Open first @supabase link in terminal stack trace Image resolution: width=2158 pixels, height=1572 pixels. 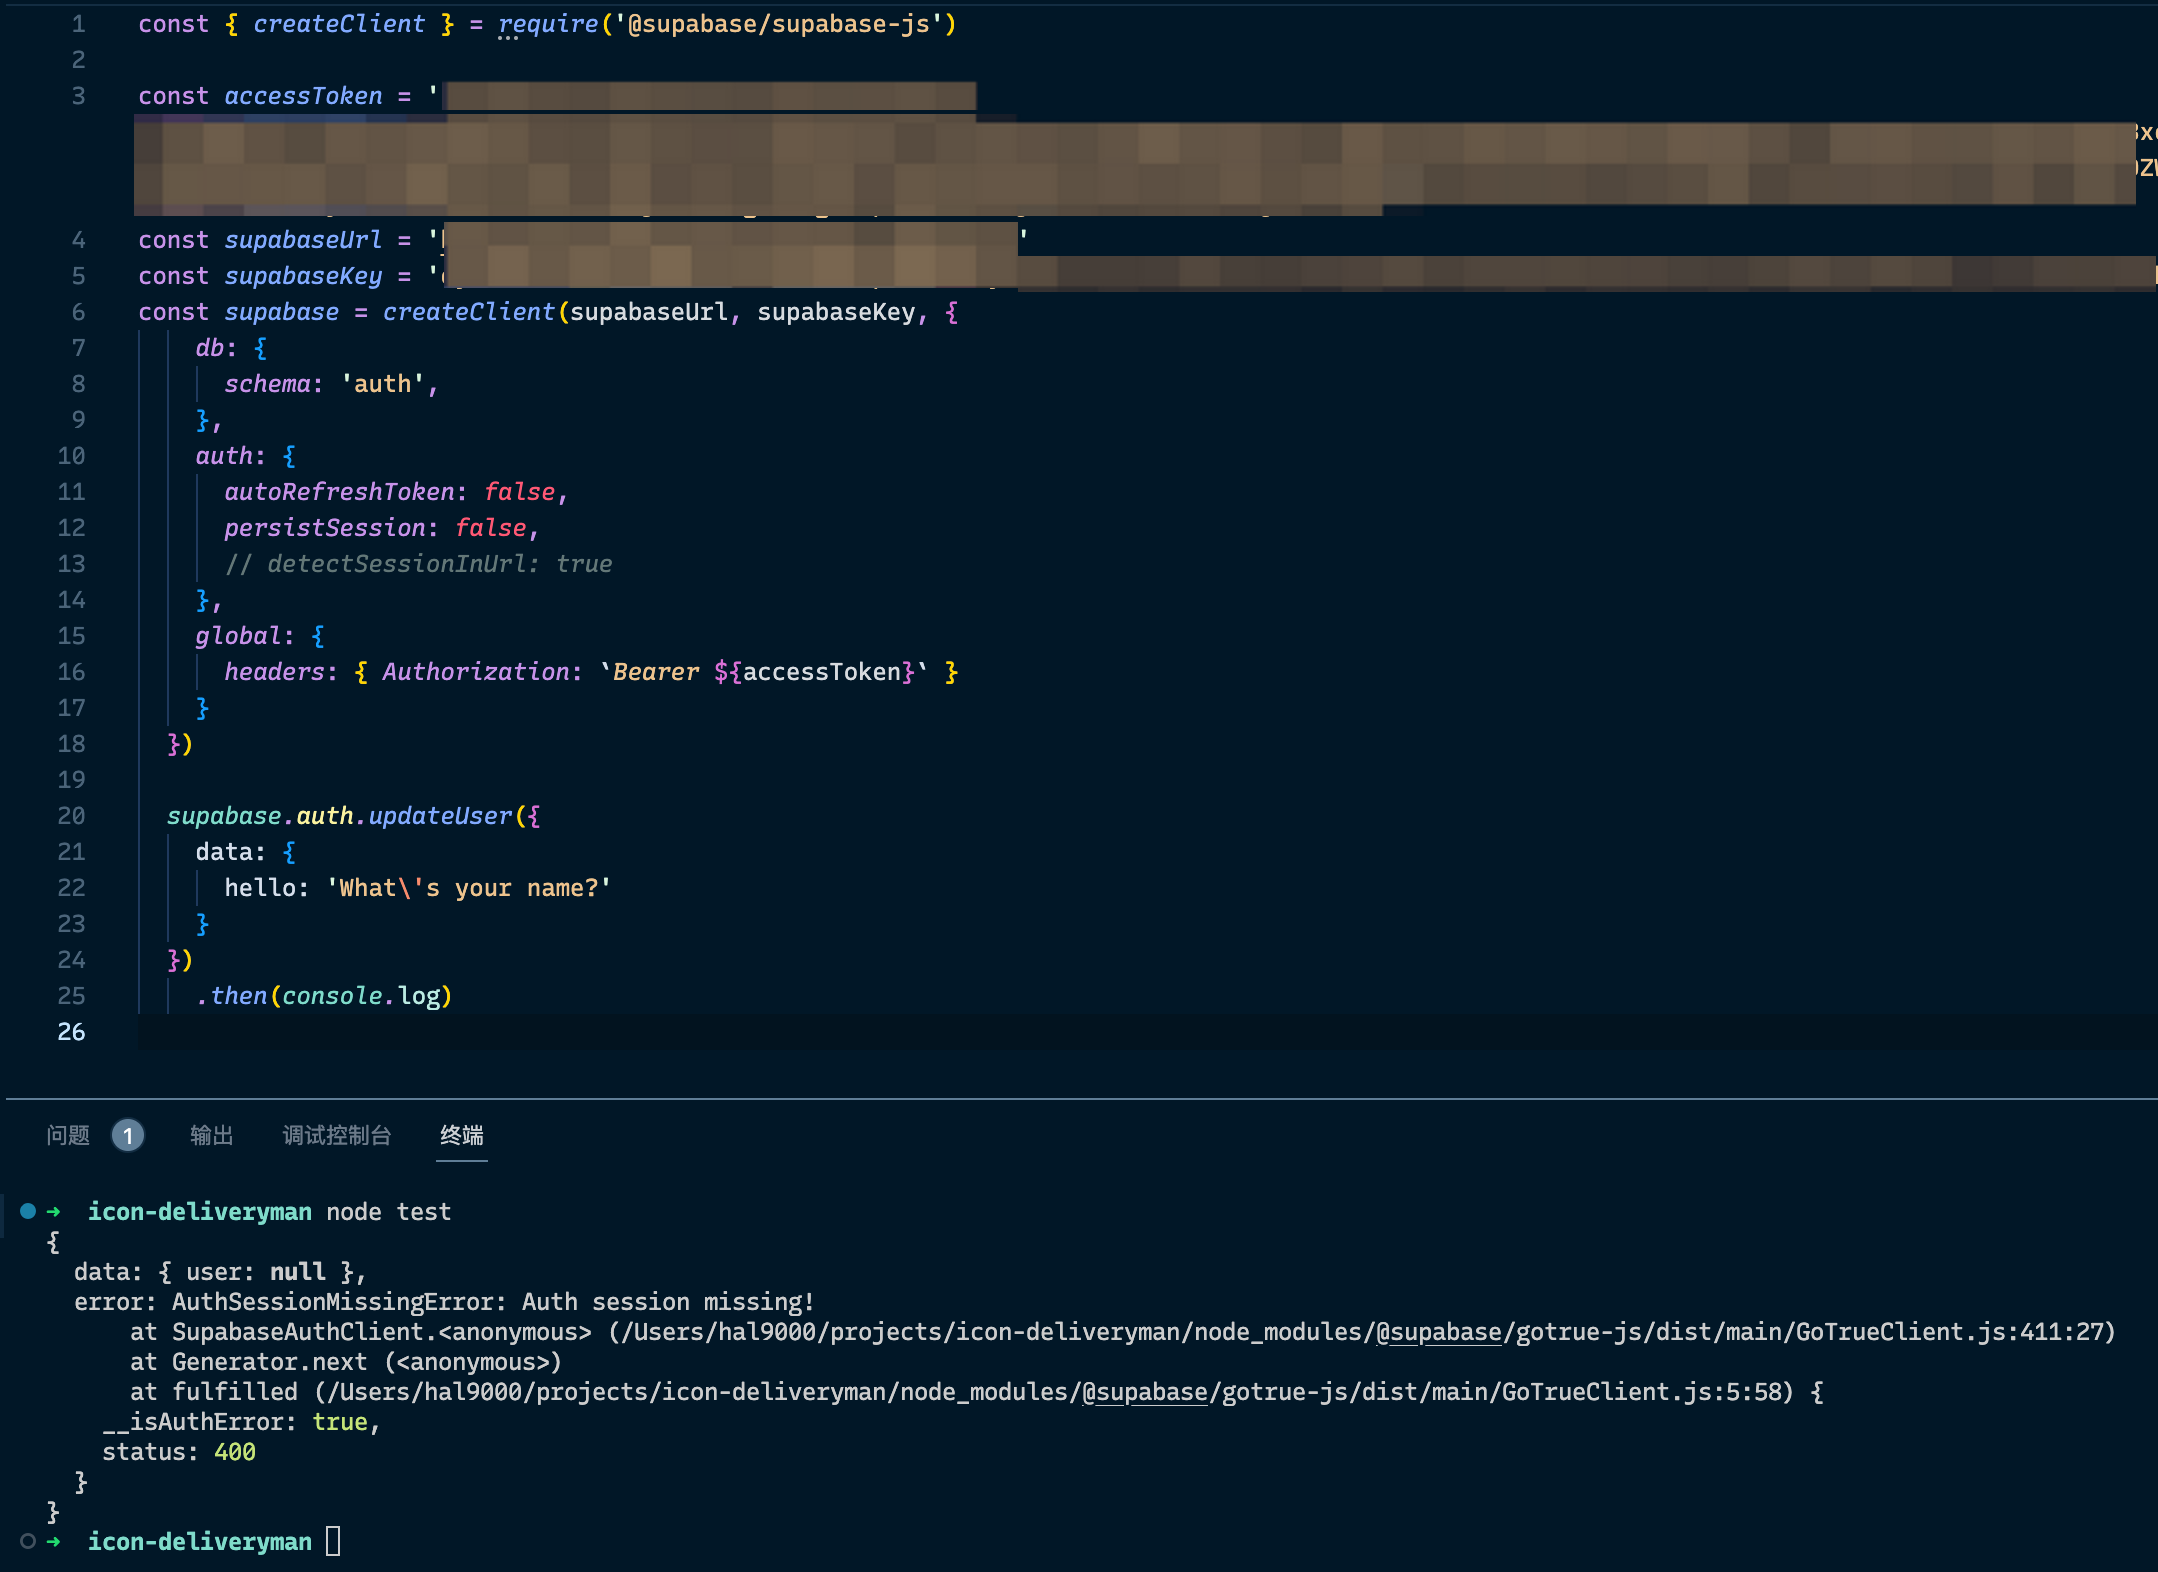tap(1439, 1332)
